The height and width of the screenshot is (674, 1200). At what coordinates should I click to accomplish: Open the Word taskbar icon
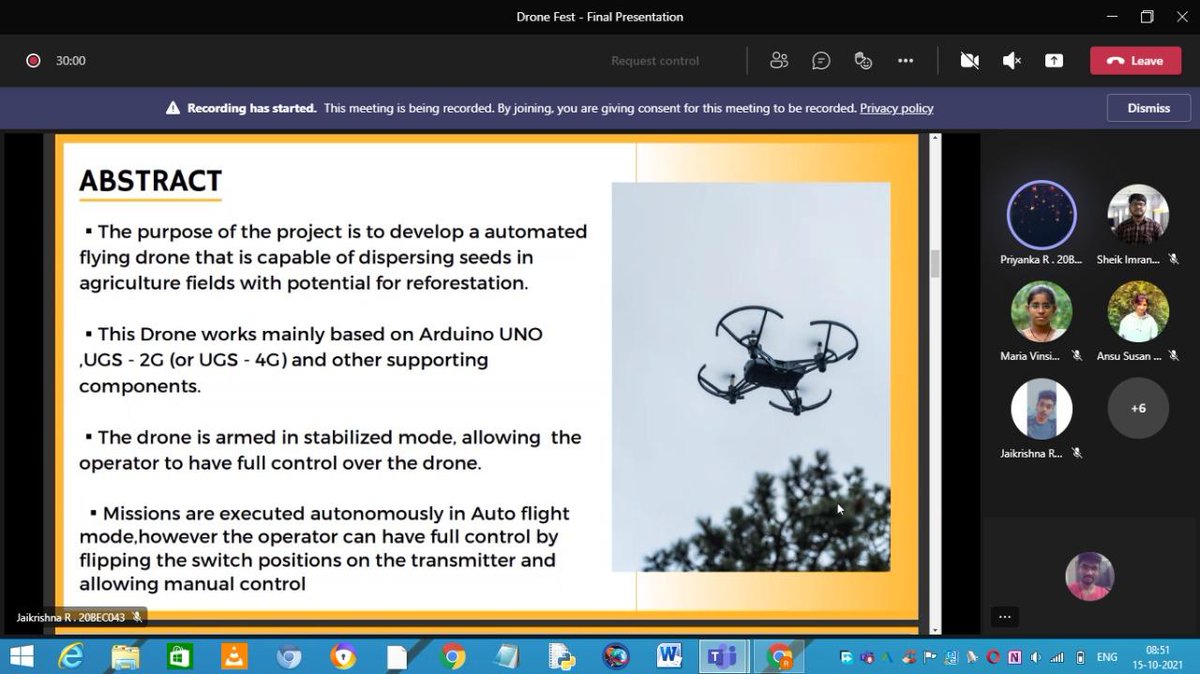pos(669,657)
